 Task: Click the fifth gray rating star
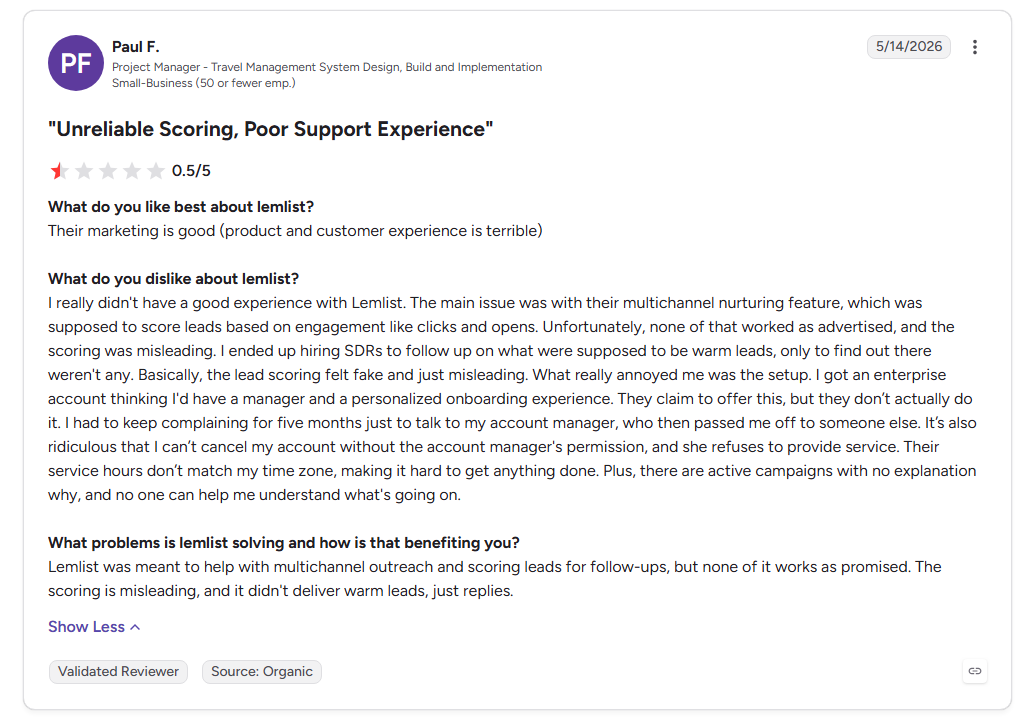pyautogui.click(x=155, y=171)
